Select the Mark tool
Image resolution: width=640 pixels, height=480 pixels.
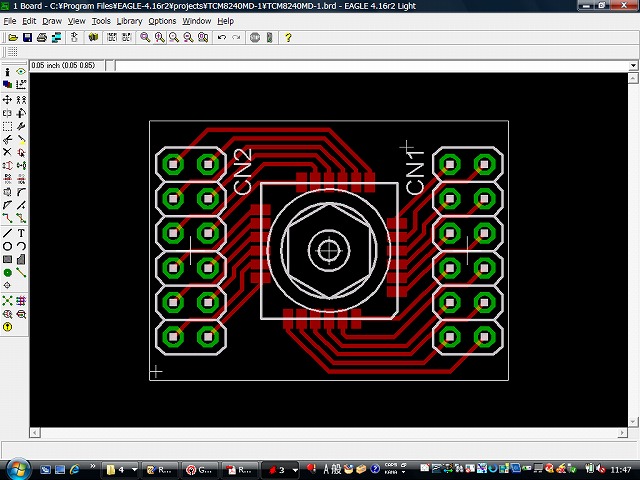[21, 84]
